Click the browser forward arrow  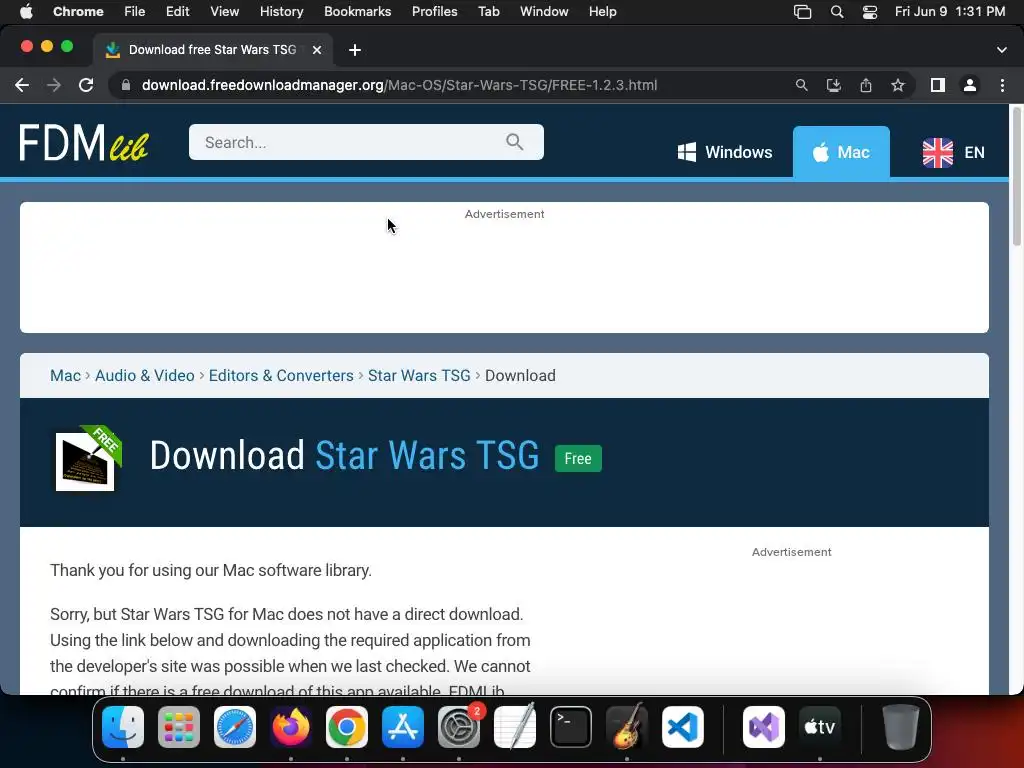[x=54, y=85]
